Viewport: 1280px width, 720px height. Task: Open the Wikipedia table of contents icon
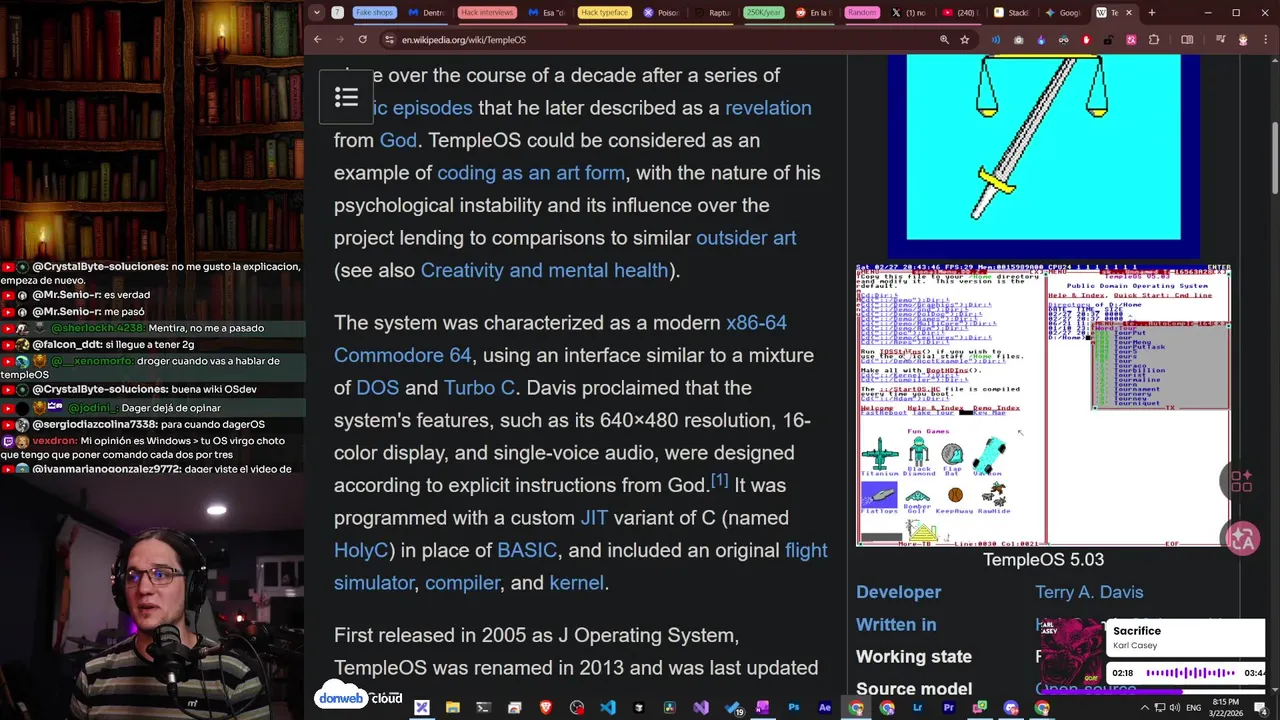[346, 97]
